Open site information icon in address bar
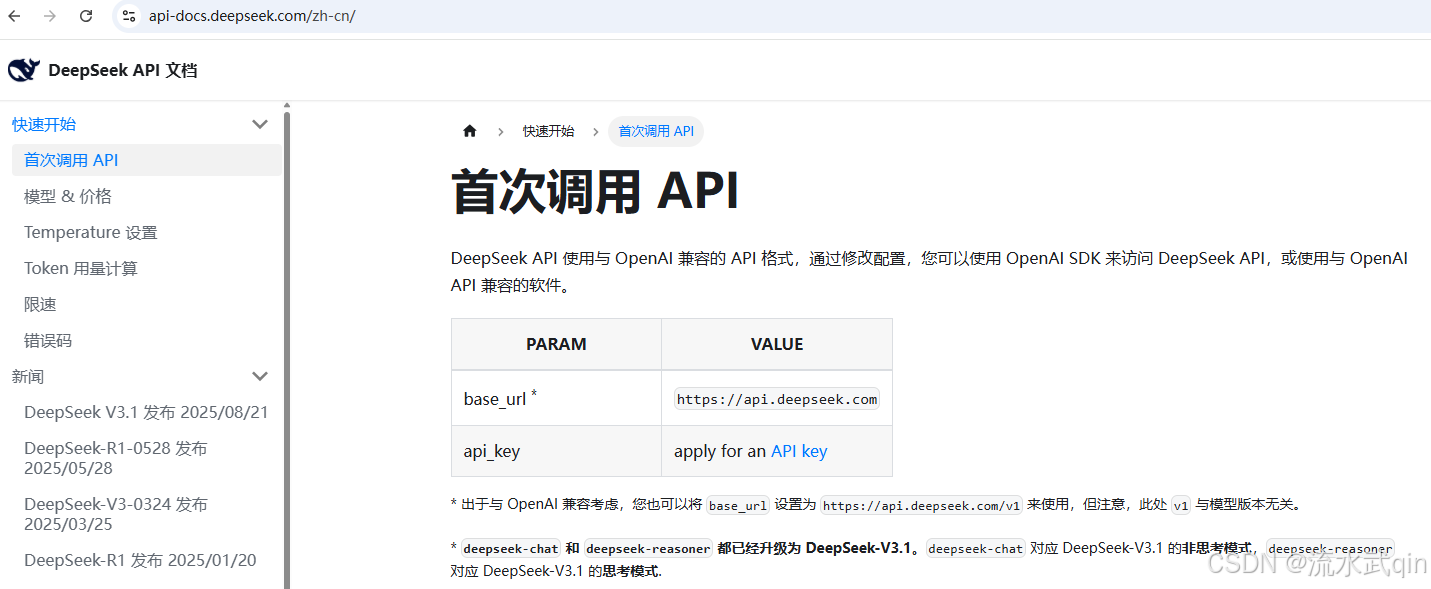 pyautogui.click(x=128, y=16)
